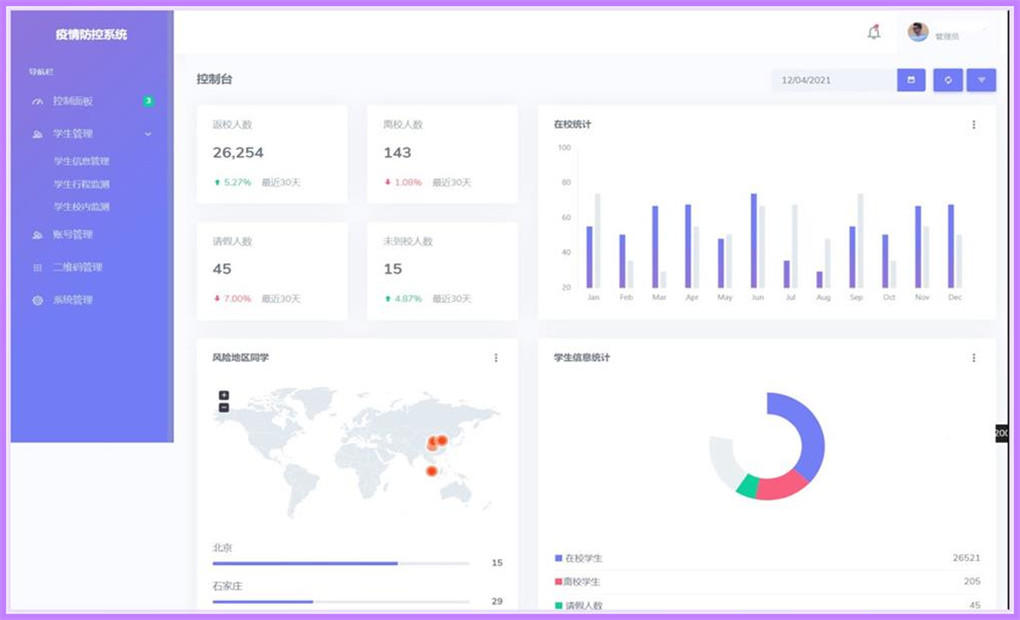
Task: Click the green up arrow beside 4.87%
Action: click(x=388, y=299)
